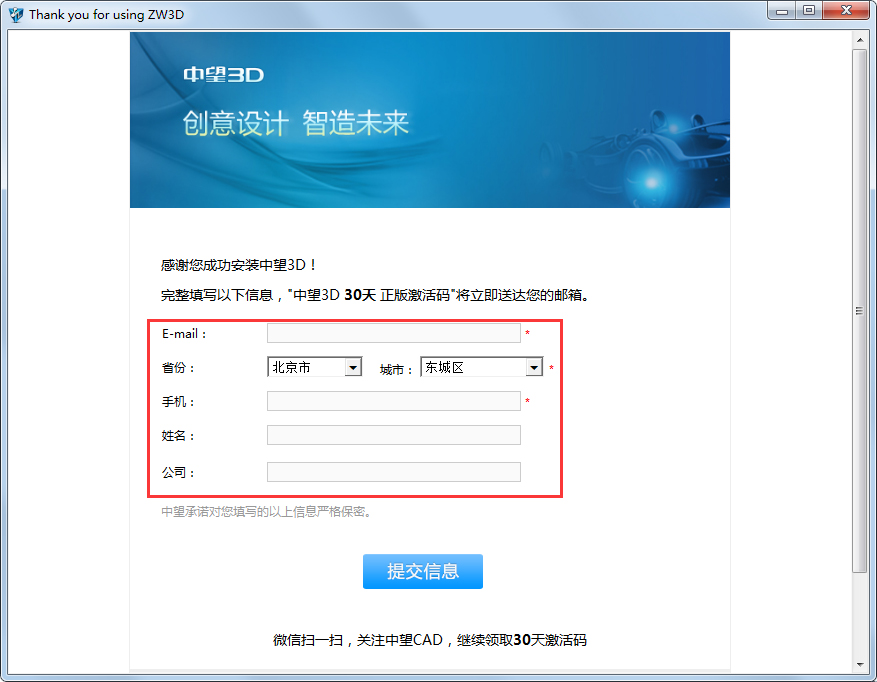Click the ZW3D app icon in title bar
Image resolution: width=877 pixels, height=682 pixels.
coord(16,14)
